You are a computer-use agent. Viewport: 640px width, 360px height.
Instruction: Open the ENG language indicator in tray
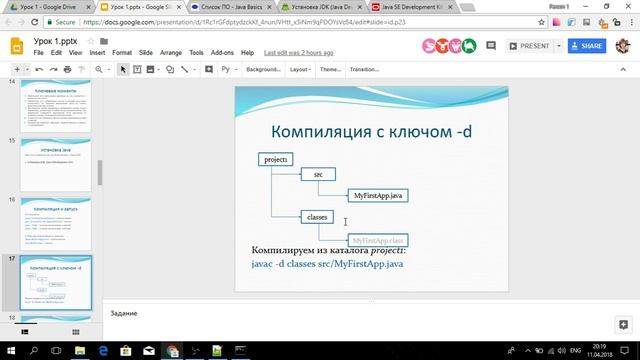[576, 351]
